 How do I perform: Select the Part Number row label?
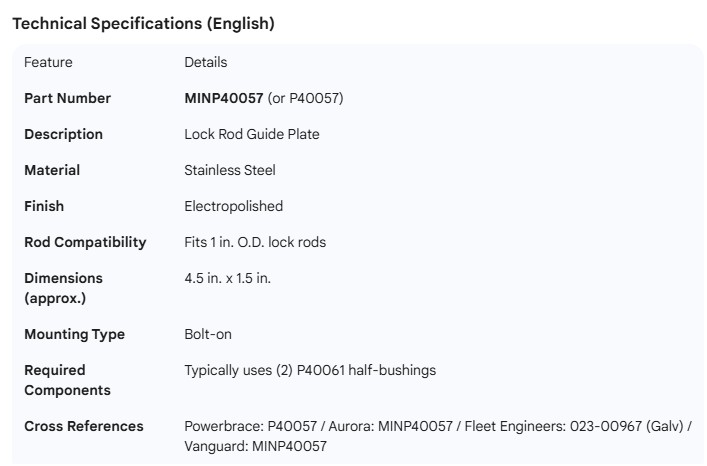click(x=67, y=98)
